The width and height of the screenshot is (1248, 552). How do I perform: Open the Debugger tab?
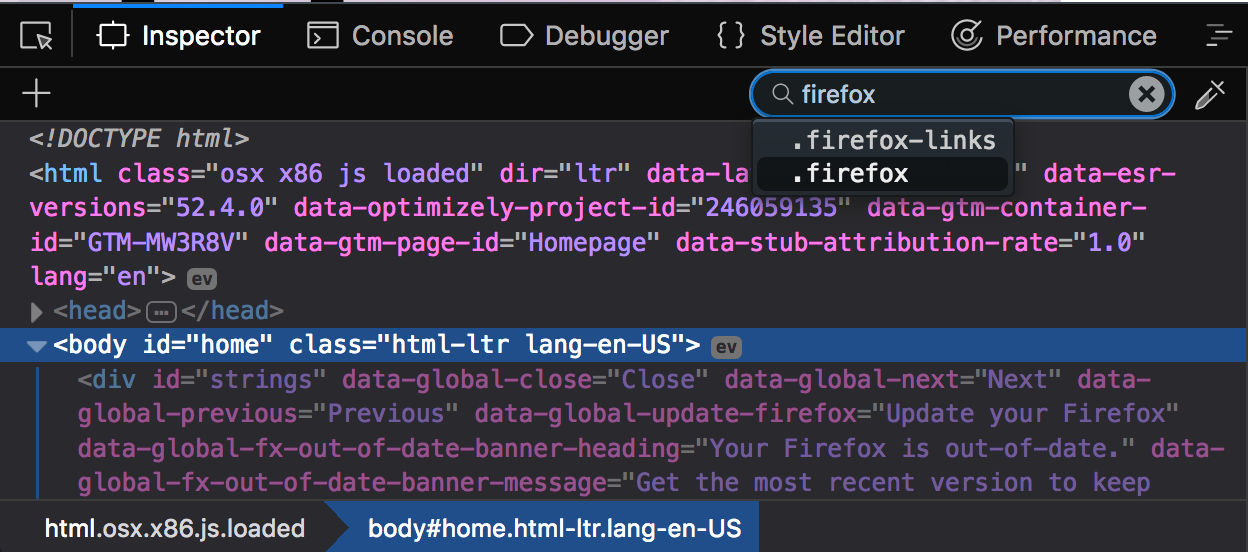click(x=584, y=37)
